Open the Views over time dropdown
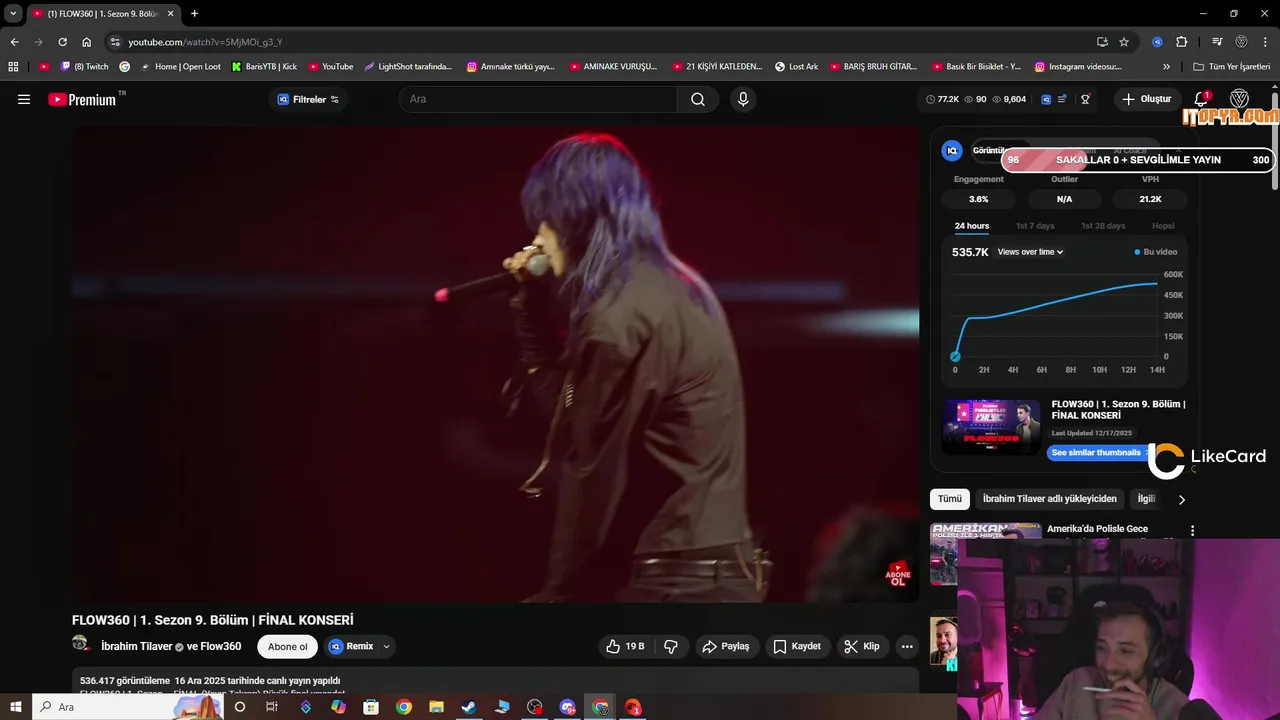 pos(1030,252)
